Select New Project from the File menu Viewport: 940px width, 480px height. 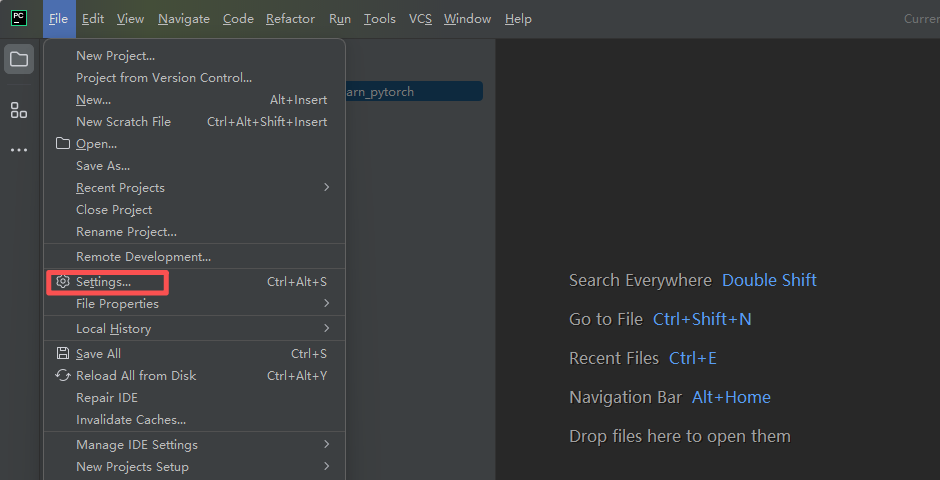(x=115, y=55)
